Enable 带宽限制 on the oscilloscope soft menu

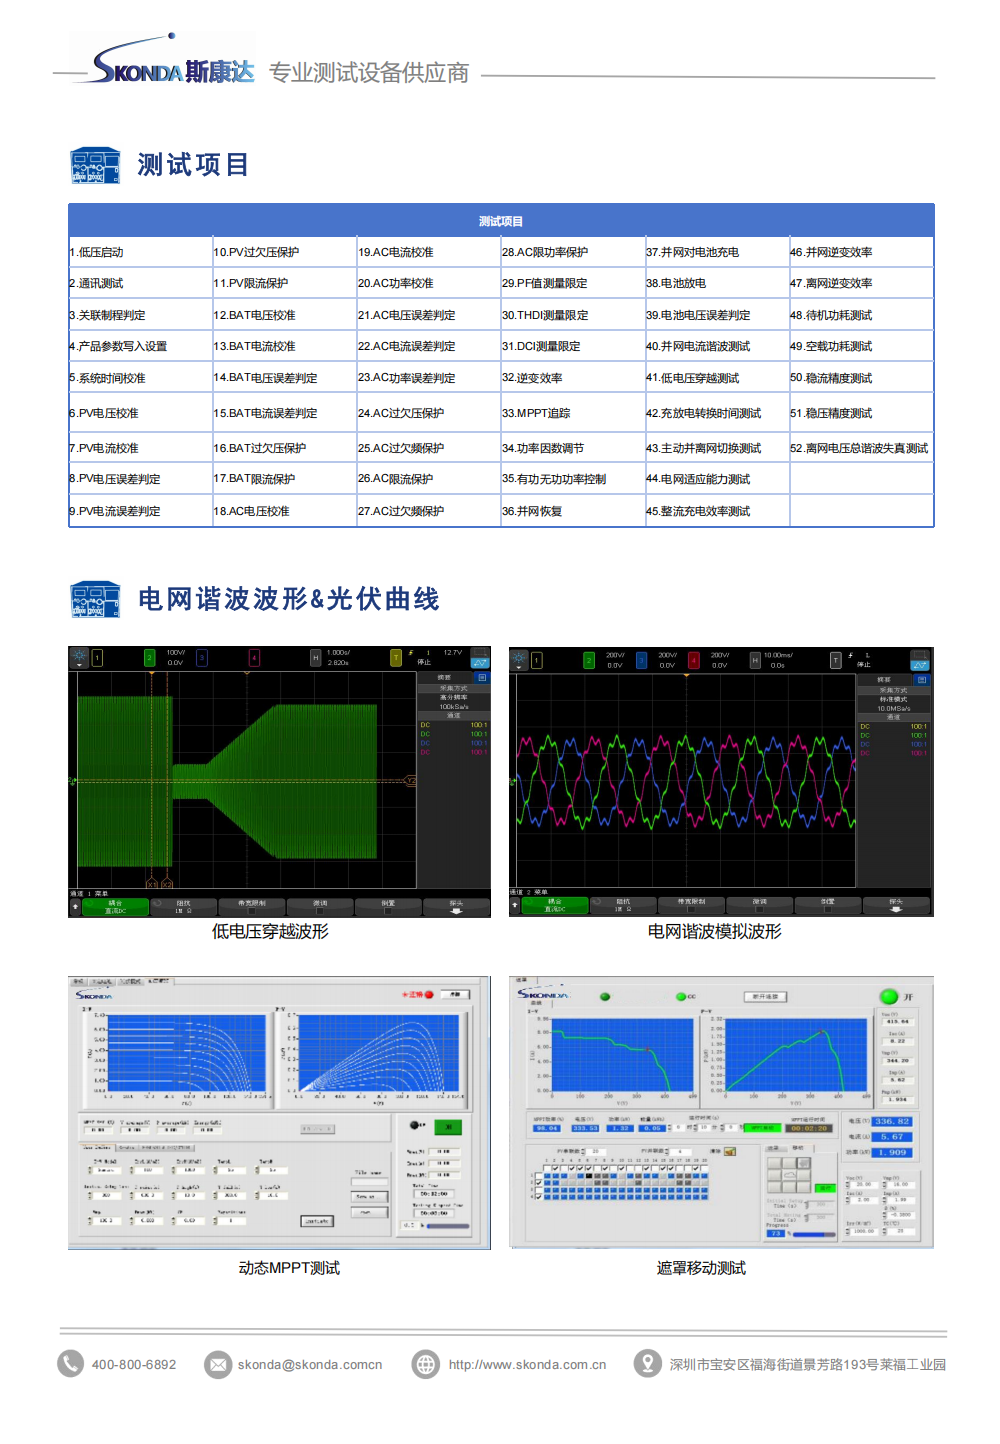(x=252, y=904)
